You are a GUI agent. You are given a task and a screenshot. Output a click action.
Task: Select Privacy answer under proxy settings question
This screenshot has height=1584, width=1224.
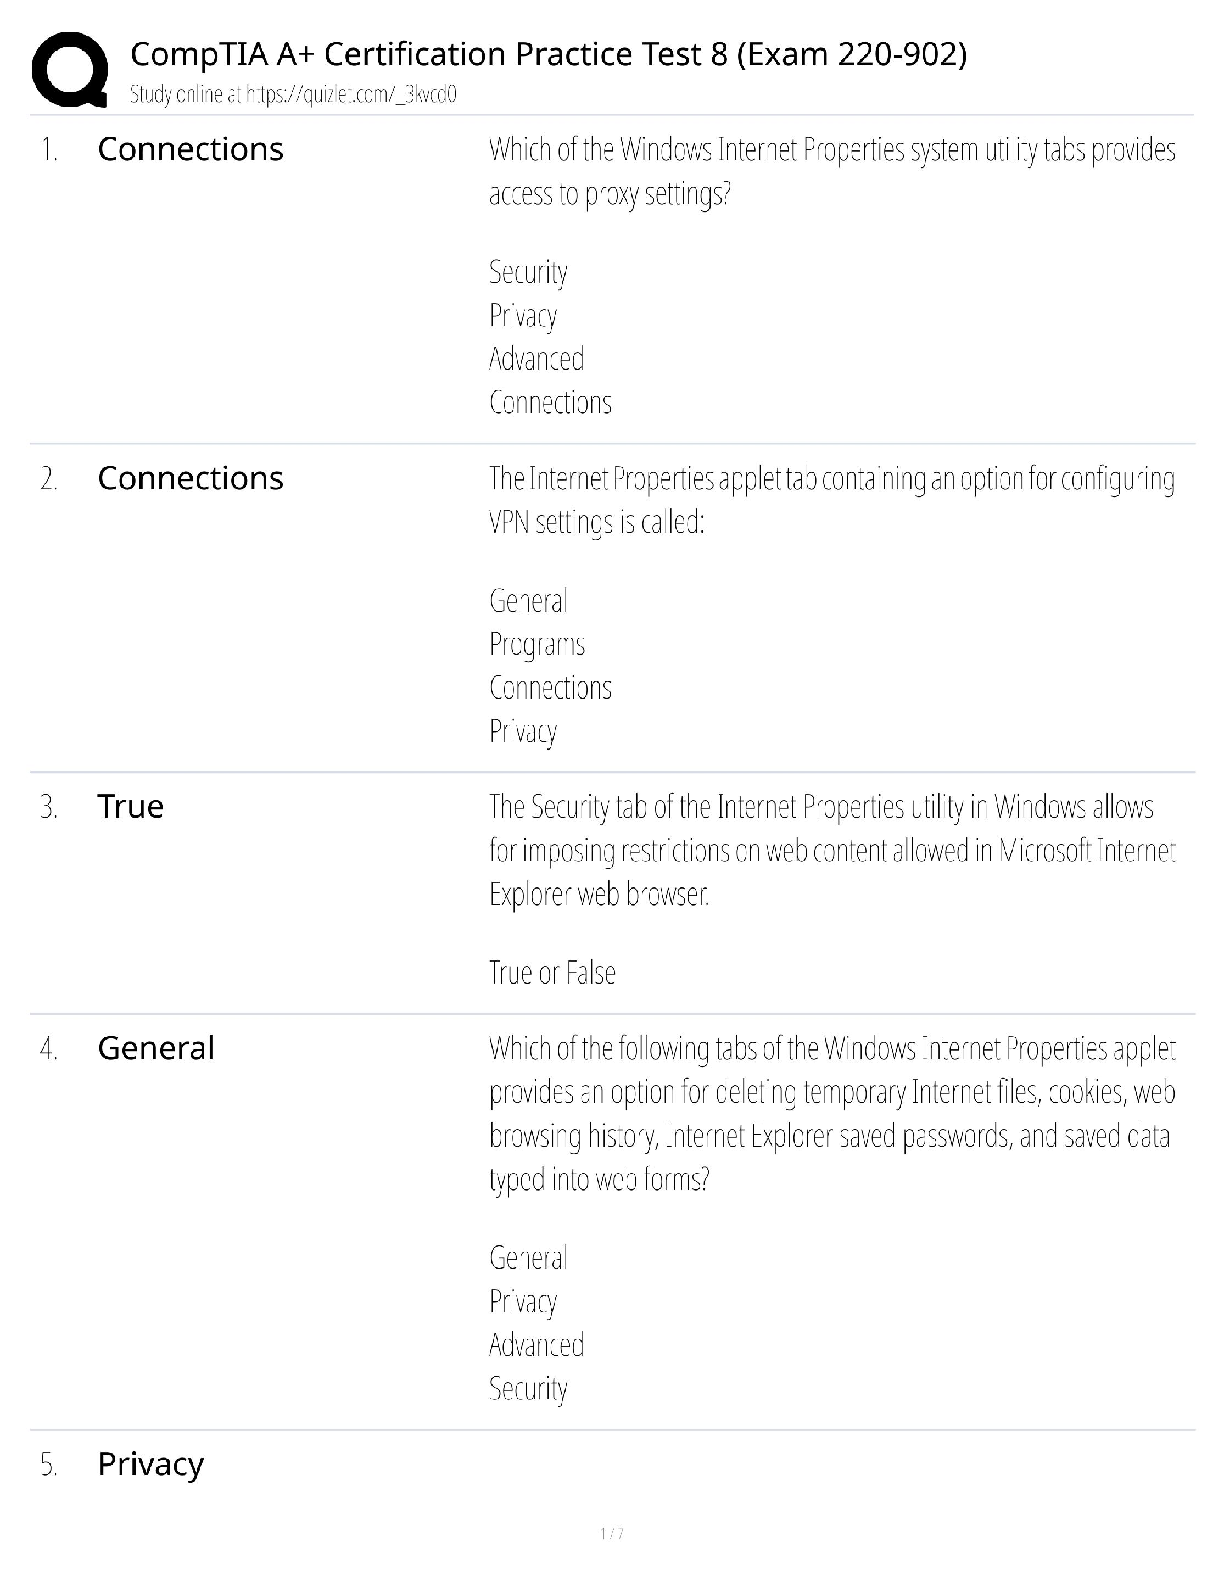point(523,316)
